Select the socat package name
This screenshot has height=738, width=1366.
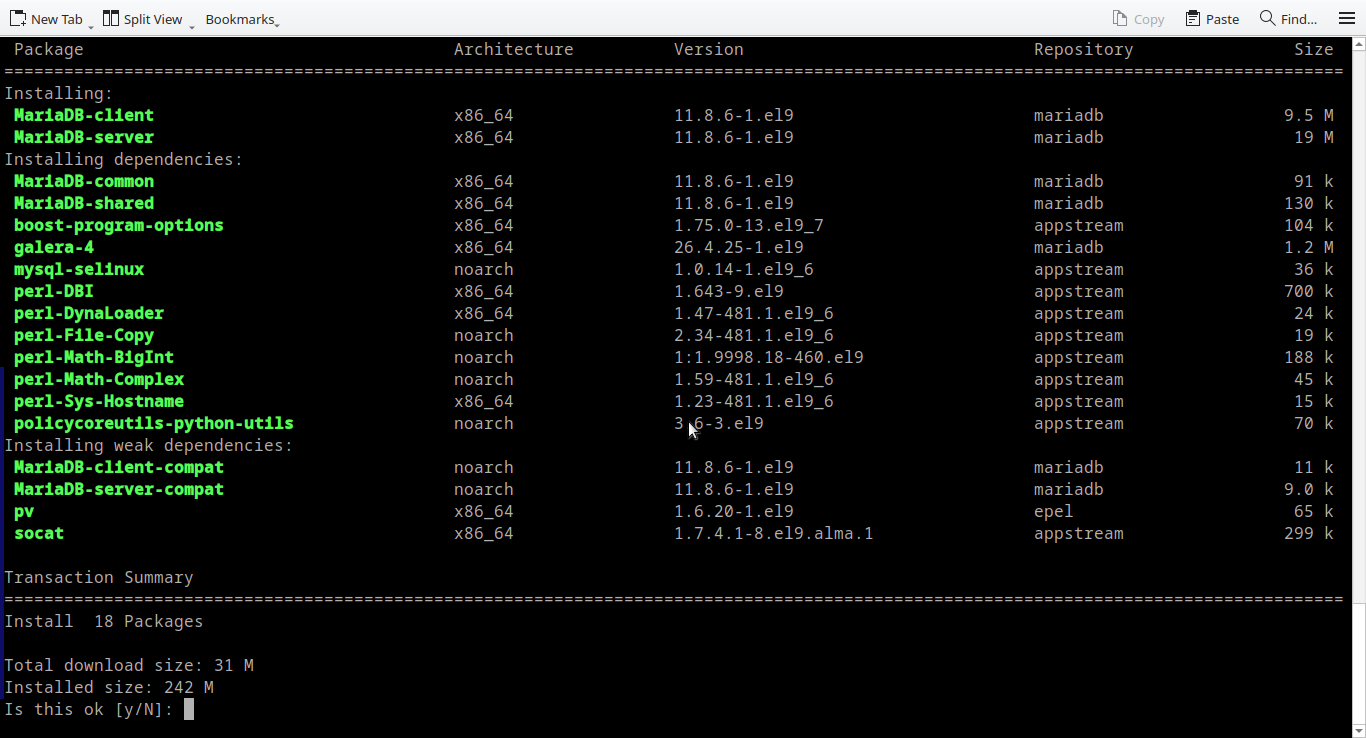coord(39,533)
